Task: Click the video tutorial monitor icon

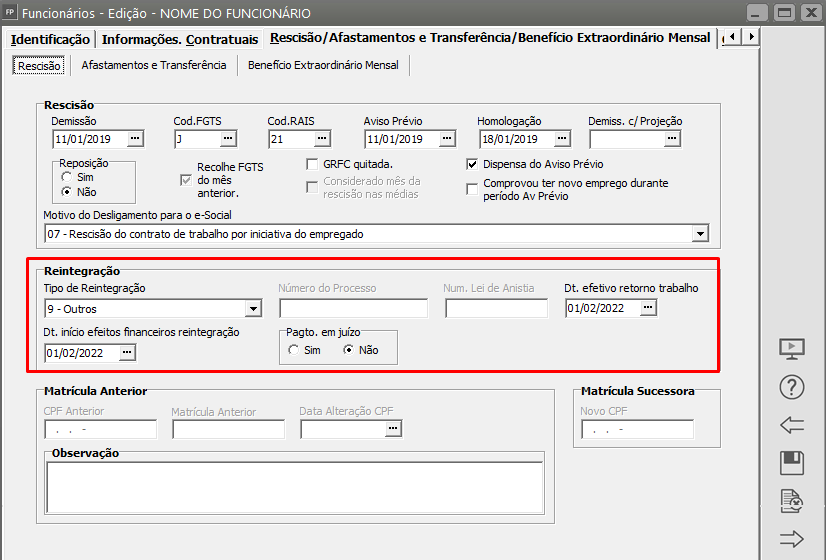Action: 791,349
